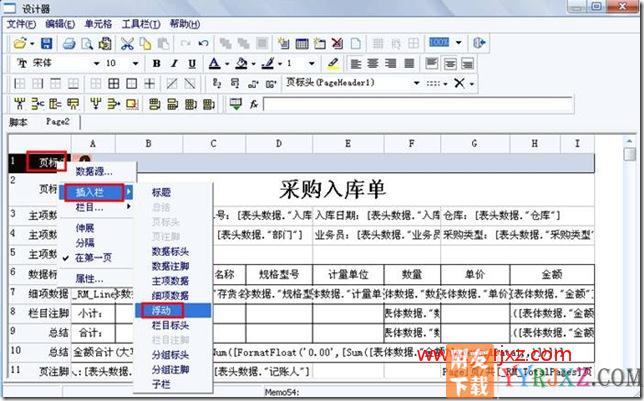644x401 pixels.
Task: Open the font color dropdown arrow
Action: pos(227,64)
